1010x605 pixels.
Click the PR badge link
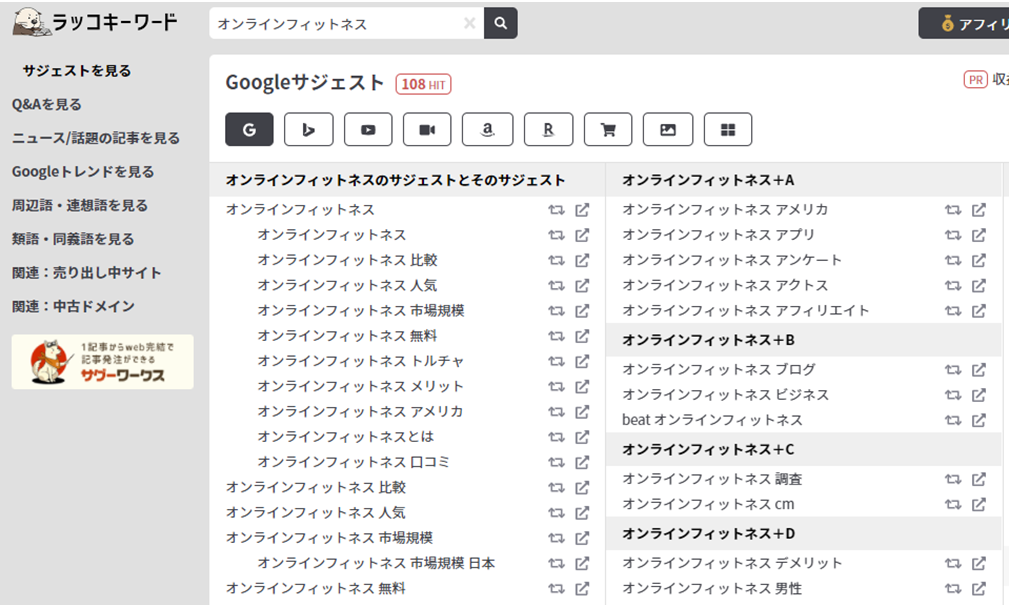(x=975, y=79)
